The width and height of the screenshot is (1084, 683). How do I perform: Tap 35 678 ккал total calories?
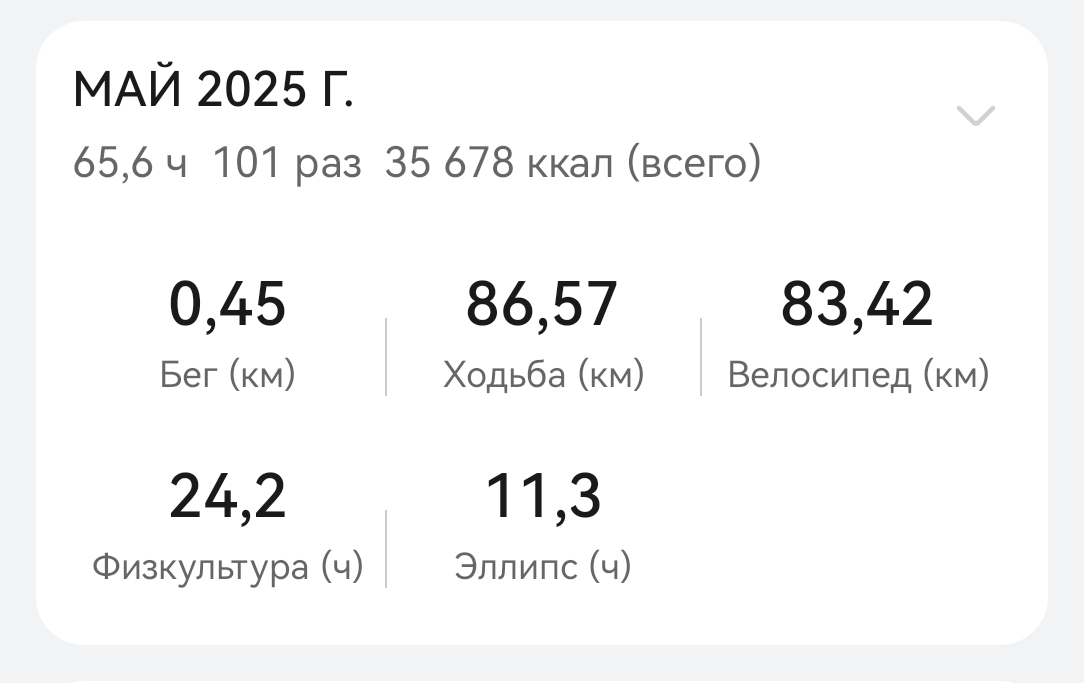pyautogui.click(x=498, y=164)
